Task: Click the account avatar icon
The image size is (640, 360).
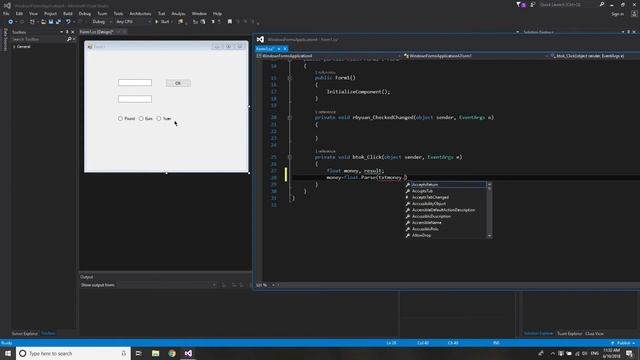Action: click(634, 14)
